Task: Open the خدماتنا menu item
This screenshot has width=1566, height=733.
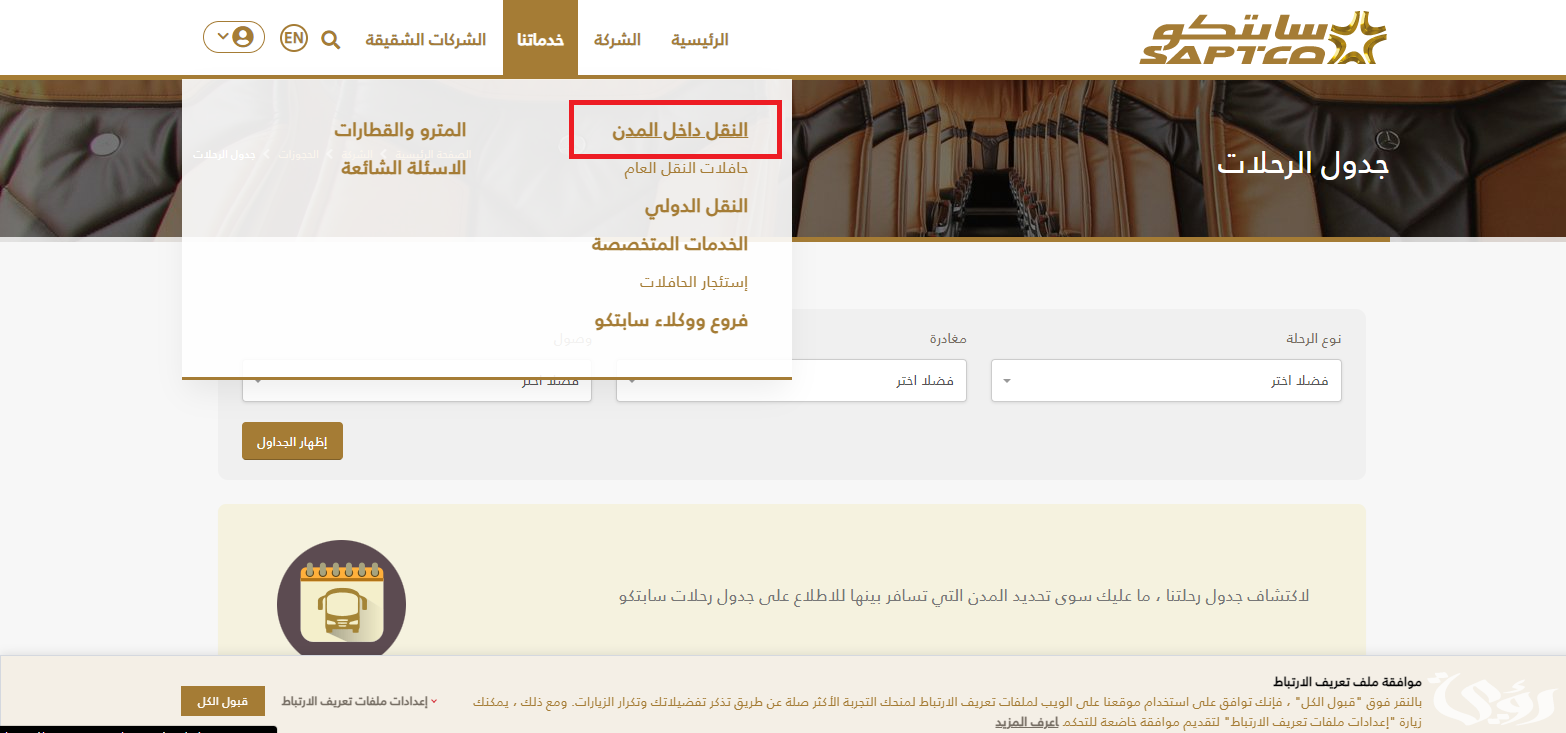Action: (x=540, y=40)
